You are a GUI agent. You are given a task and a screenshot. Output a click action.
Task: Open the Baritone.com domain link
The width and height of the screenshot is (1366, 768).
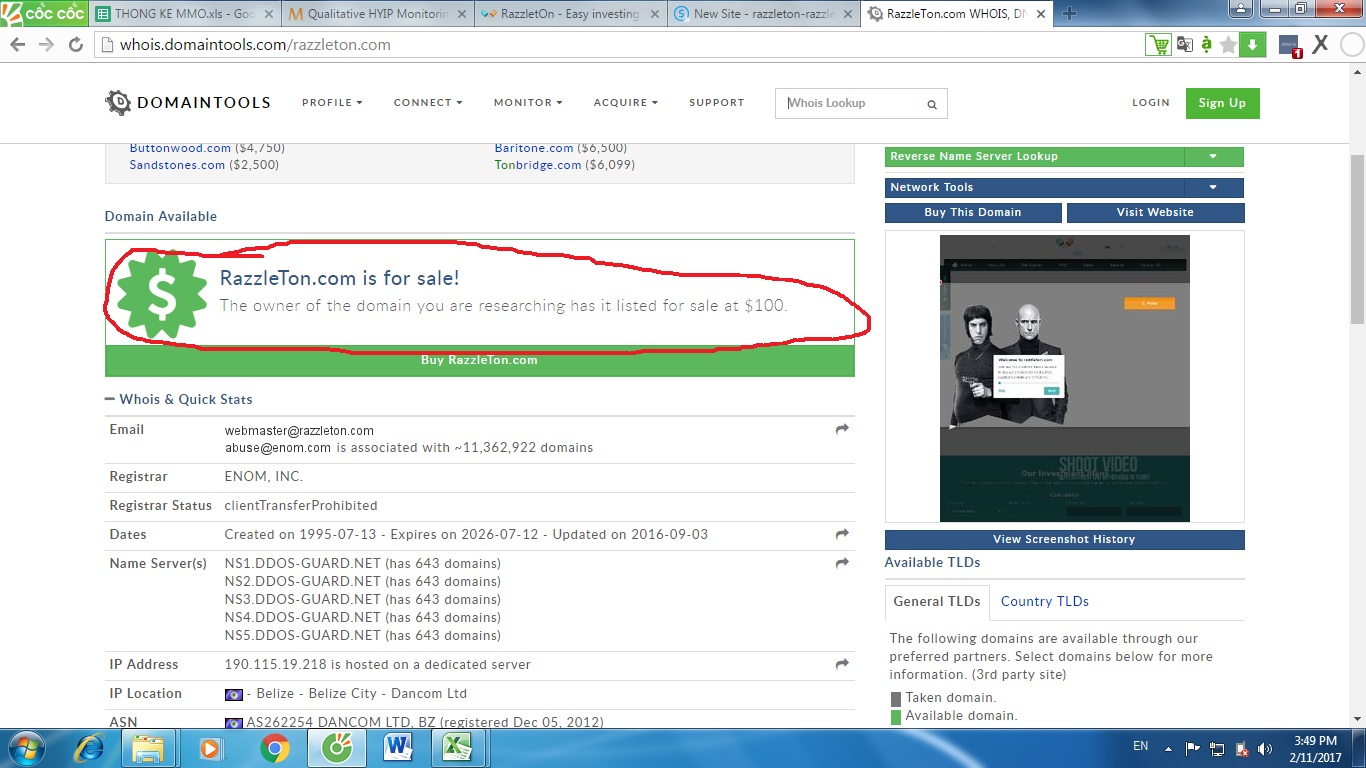(534, 148)
